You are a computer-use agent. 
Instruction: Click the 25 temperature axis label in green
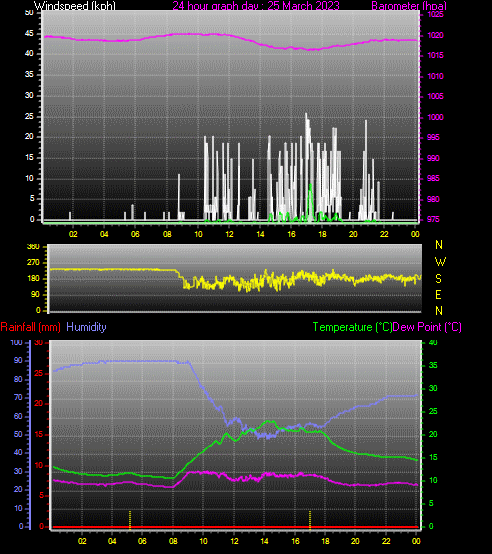(433, 411)
